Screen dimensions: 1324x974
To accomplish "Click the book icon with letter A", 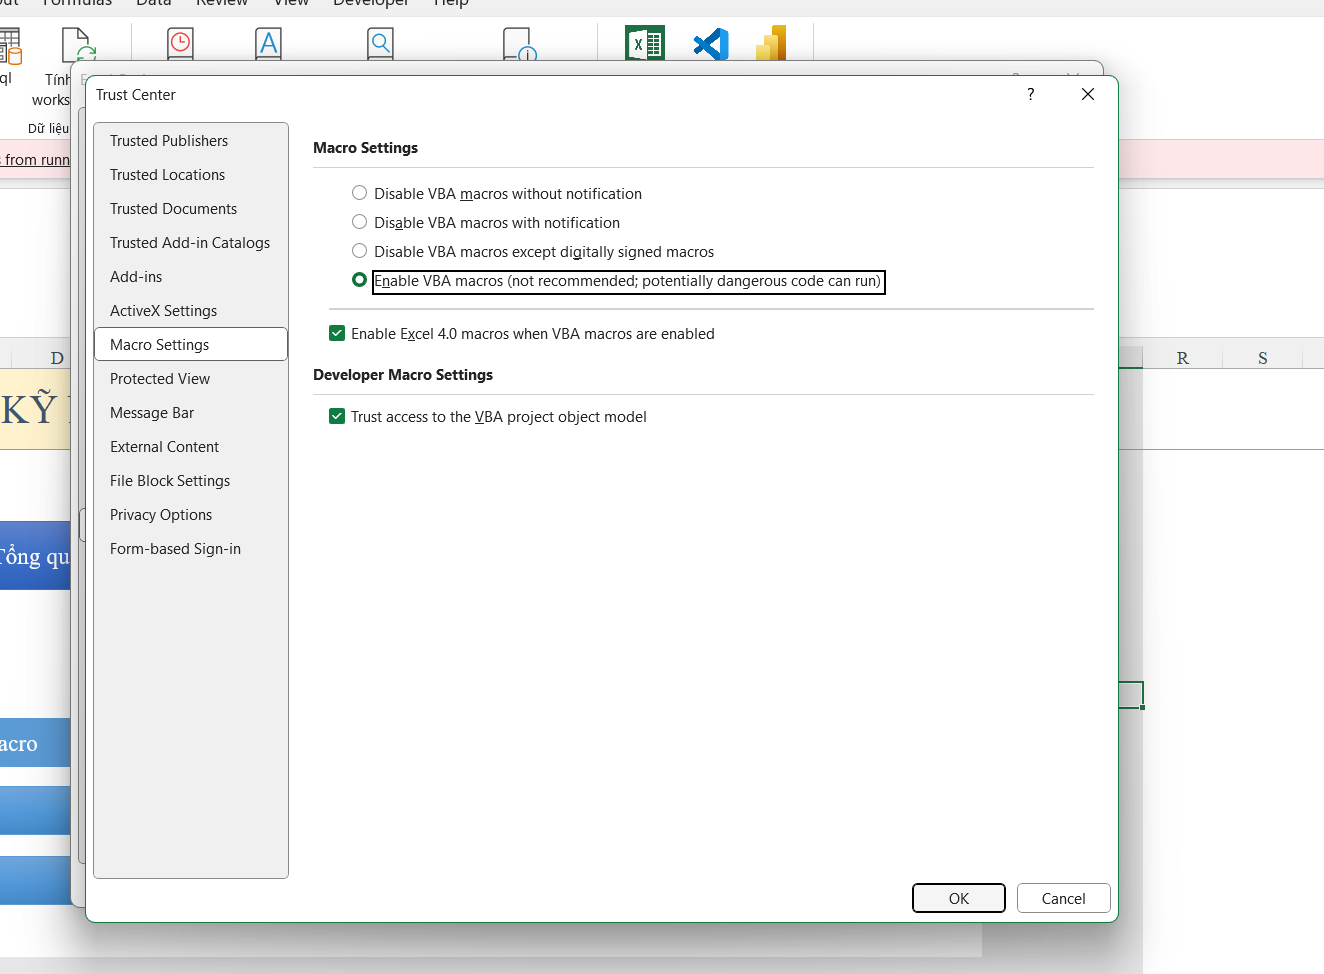I will [268, 44].
